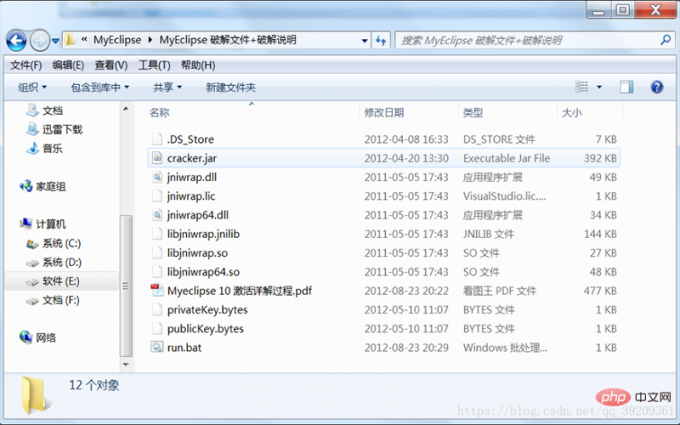Expand hidden path with double chevron
Image resolution: width=680 pixels, height=425 pixels.
click(84, 40)
